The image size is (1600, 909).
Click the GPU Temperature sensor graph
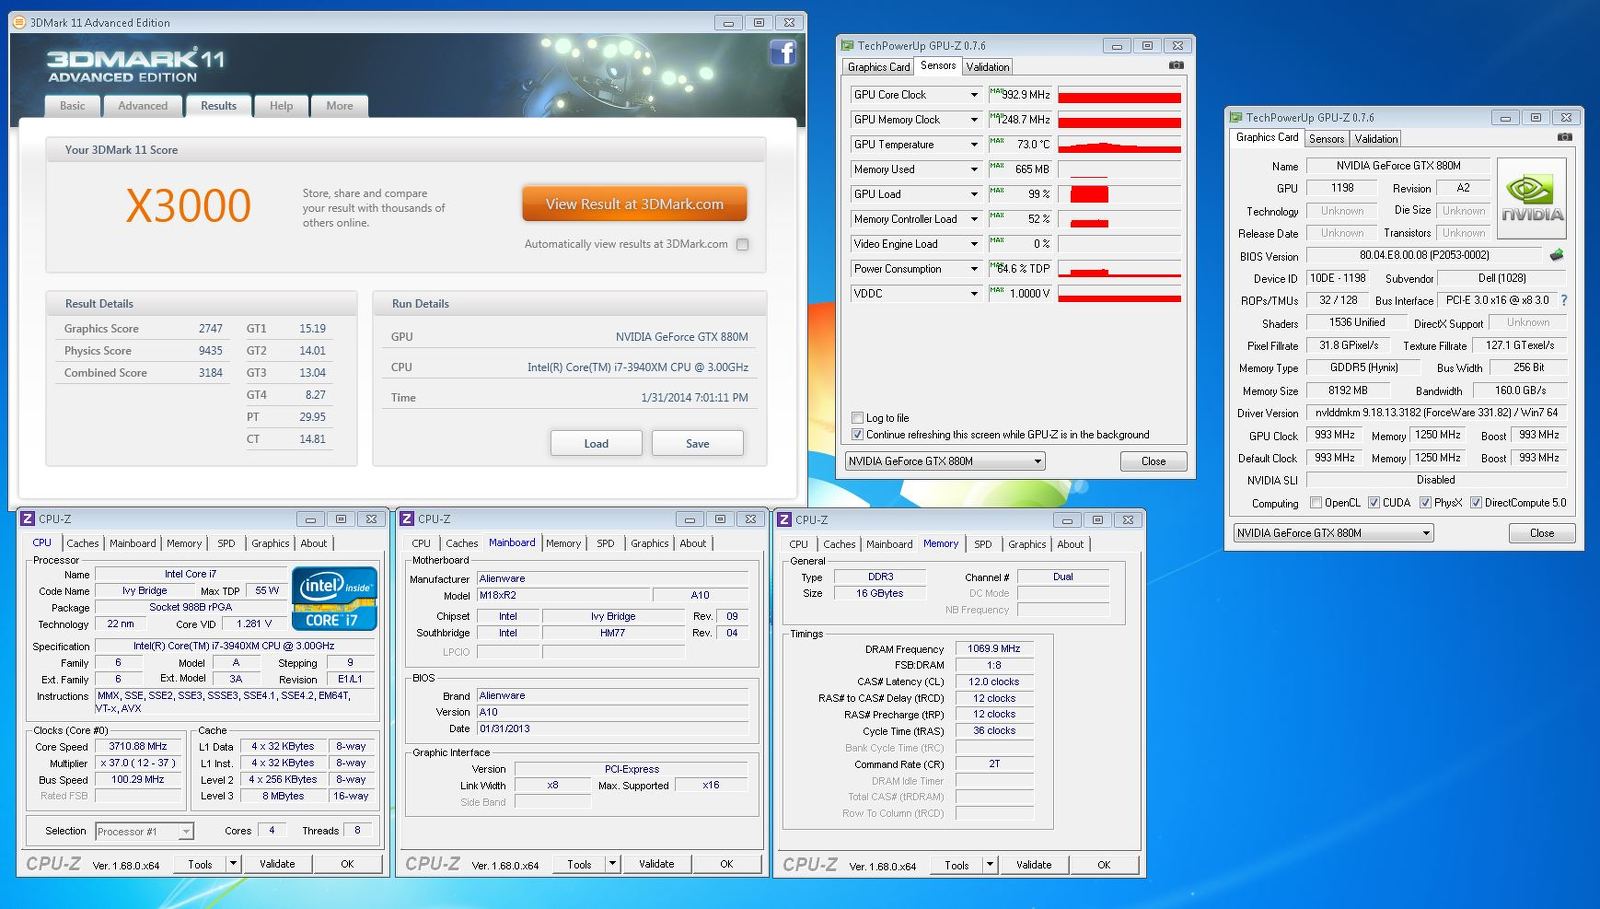(1119, 145)
